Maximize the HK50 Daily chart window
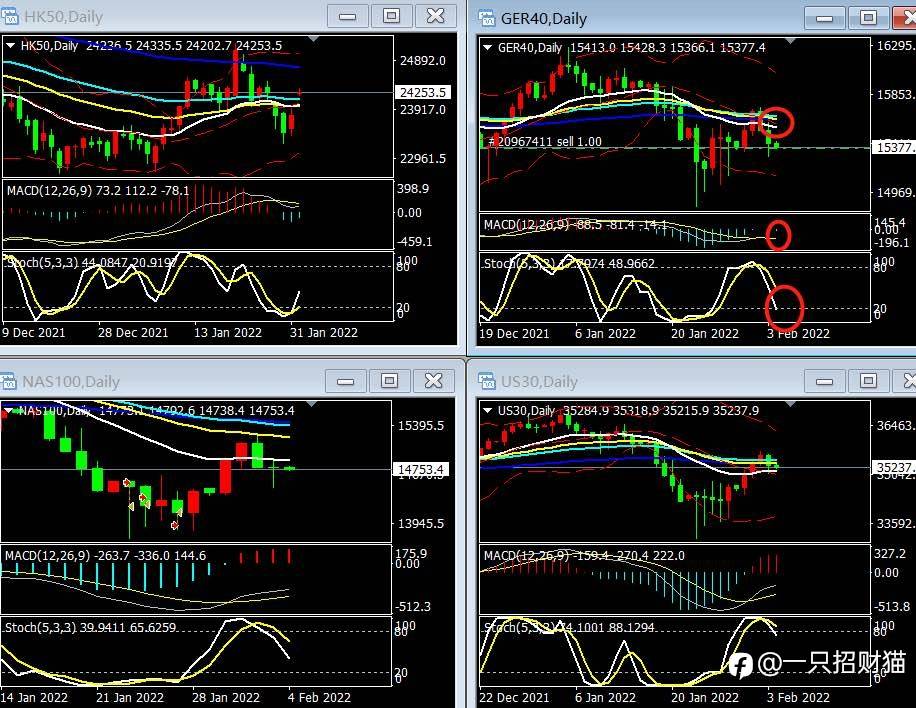The image size is (916, 708). [391, 16]
